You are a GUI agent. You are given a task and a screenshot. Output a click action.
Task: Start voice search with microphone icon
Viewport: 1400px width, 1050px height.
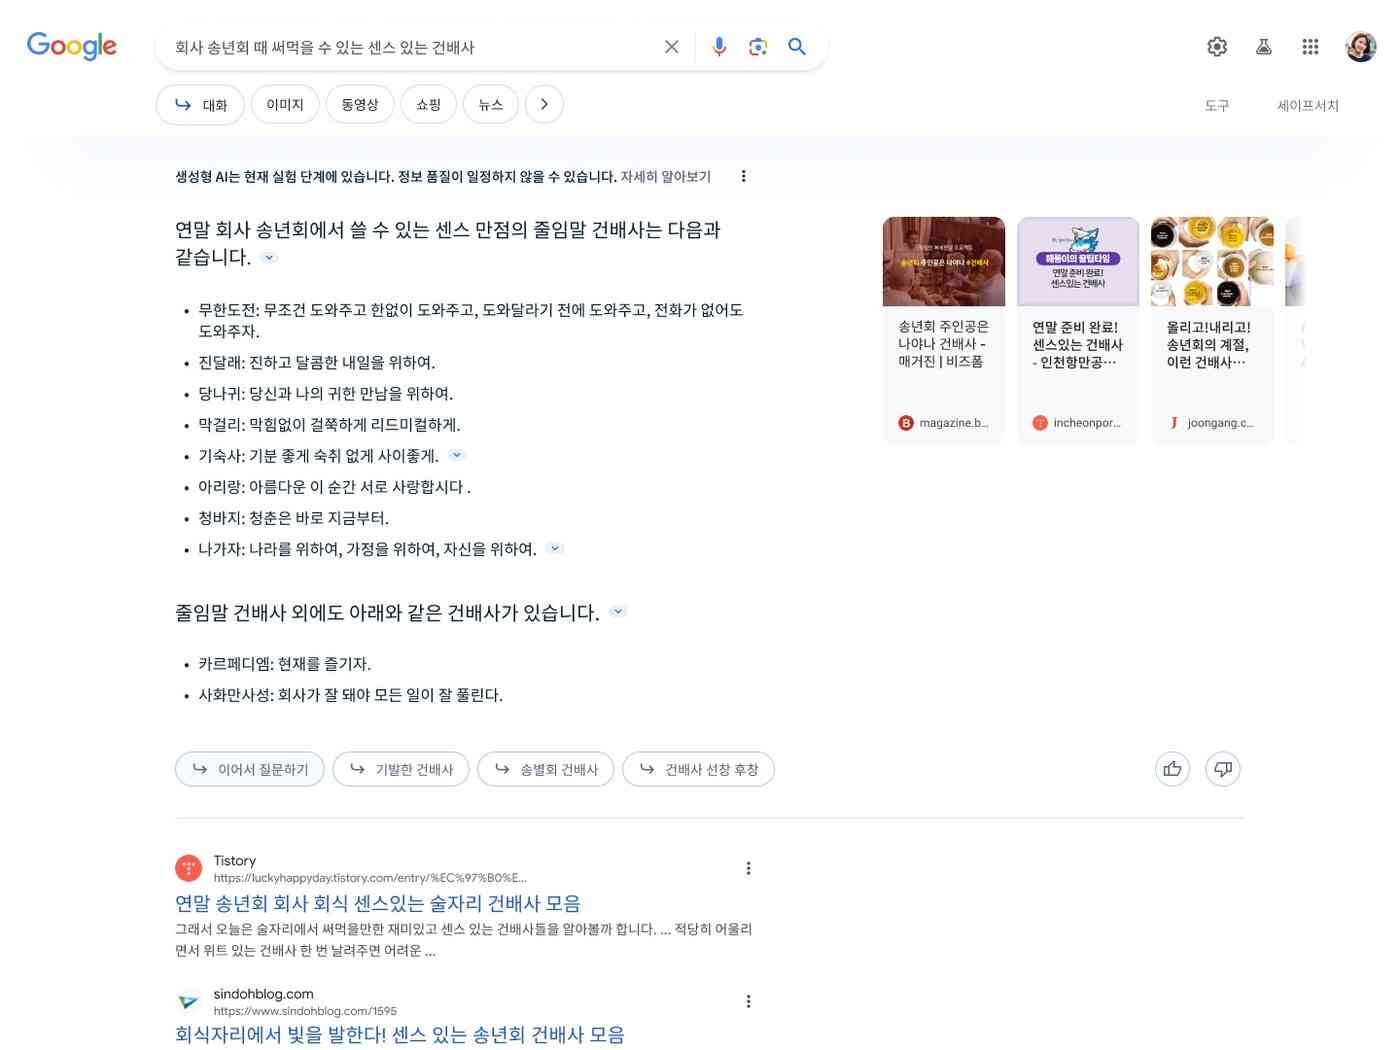[x=719, y=47]
